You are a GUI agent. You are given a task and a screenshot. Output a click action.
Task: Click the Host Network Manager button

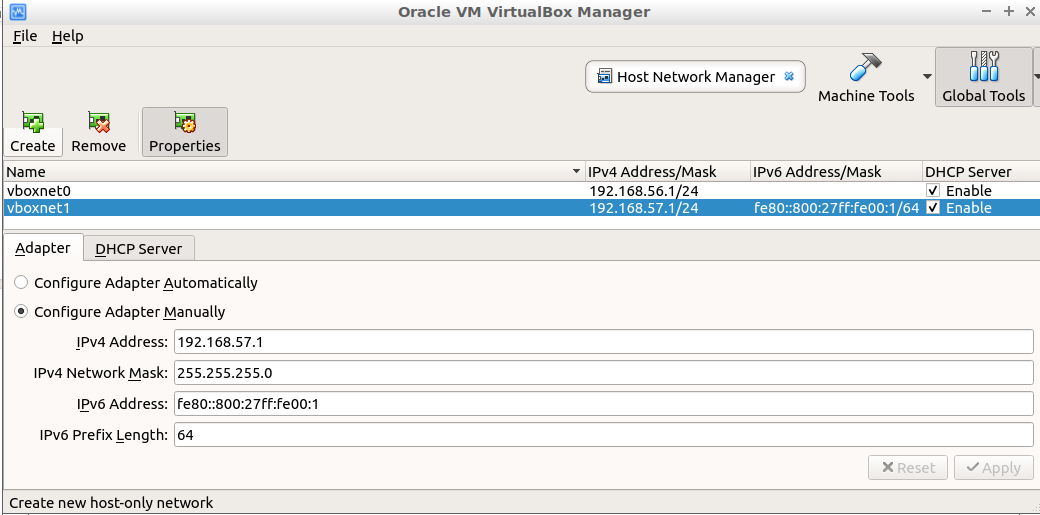click(x=695, y=77)
